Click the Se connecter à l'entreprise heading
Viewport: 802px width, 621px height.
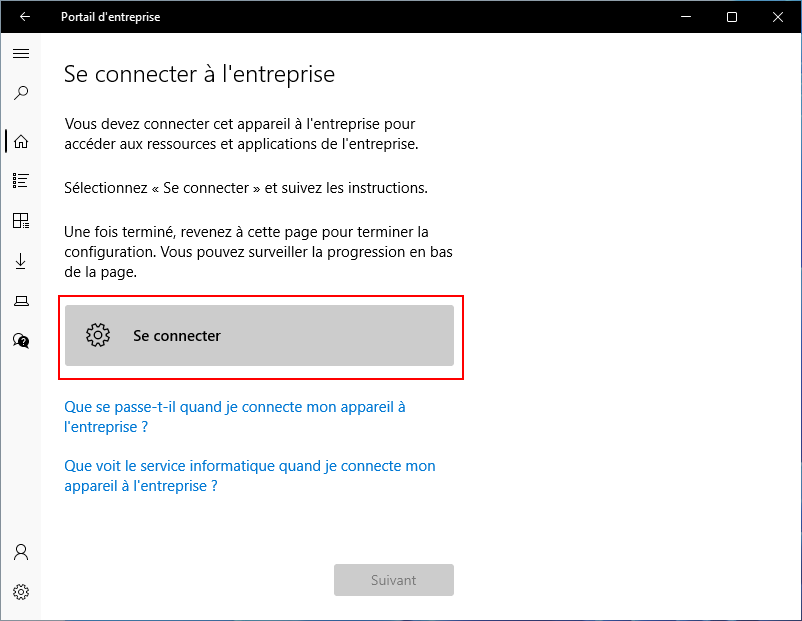[199, 74]
